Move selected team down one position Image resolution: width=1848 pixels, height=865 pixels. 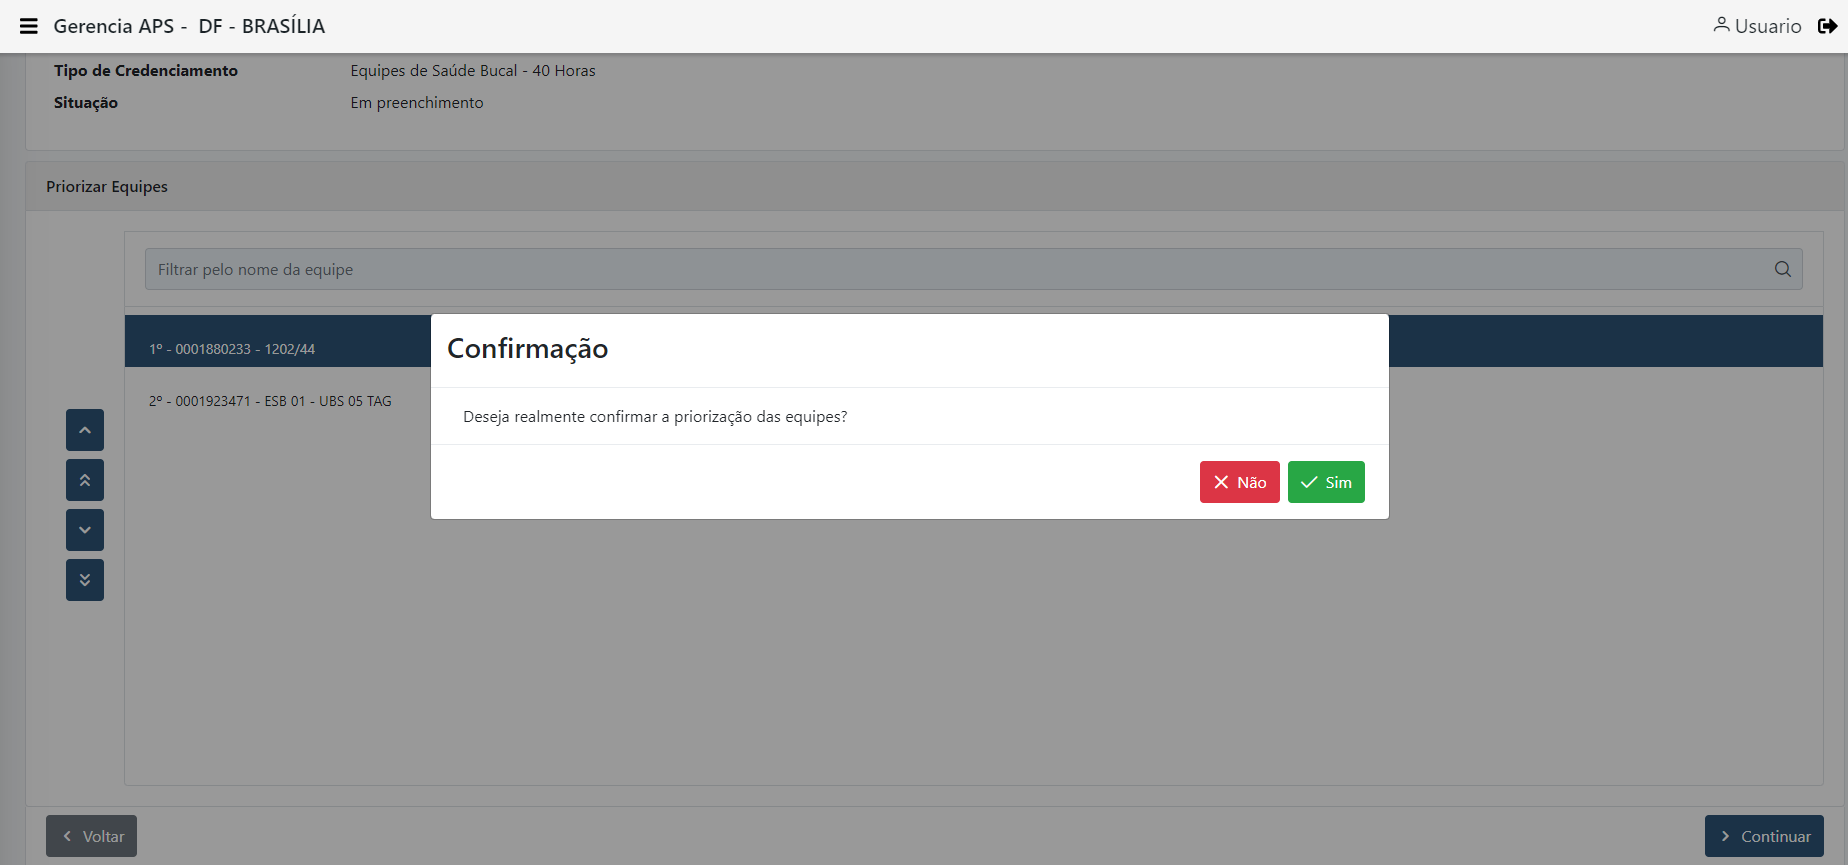point(85,530)
